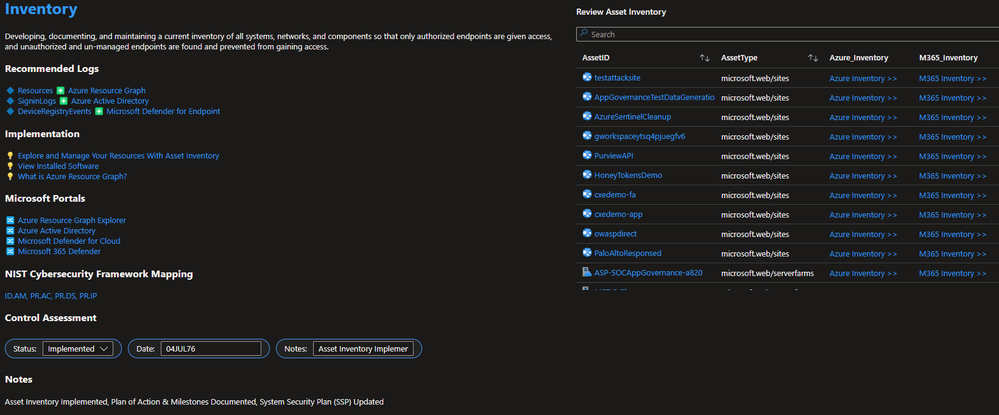Select microsoft.web/serverfarms cell text
Screen dimensions: 999x415
(x=767, y=273)
